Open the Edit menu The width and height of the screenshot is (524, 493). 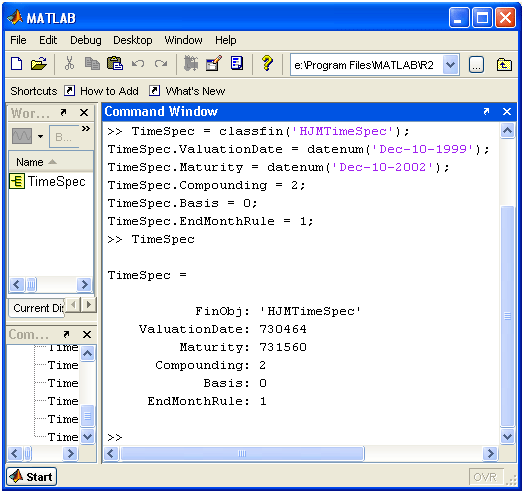[x=48, y=40]
